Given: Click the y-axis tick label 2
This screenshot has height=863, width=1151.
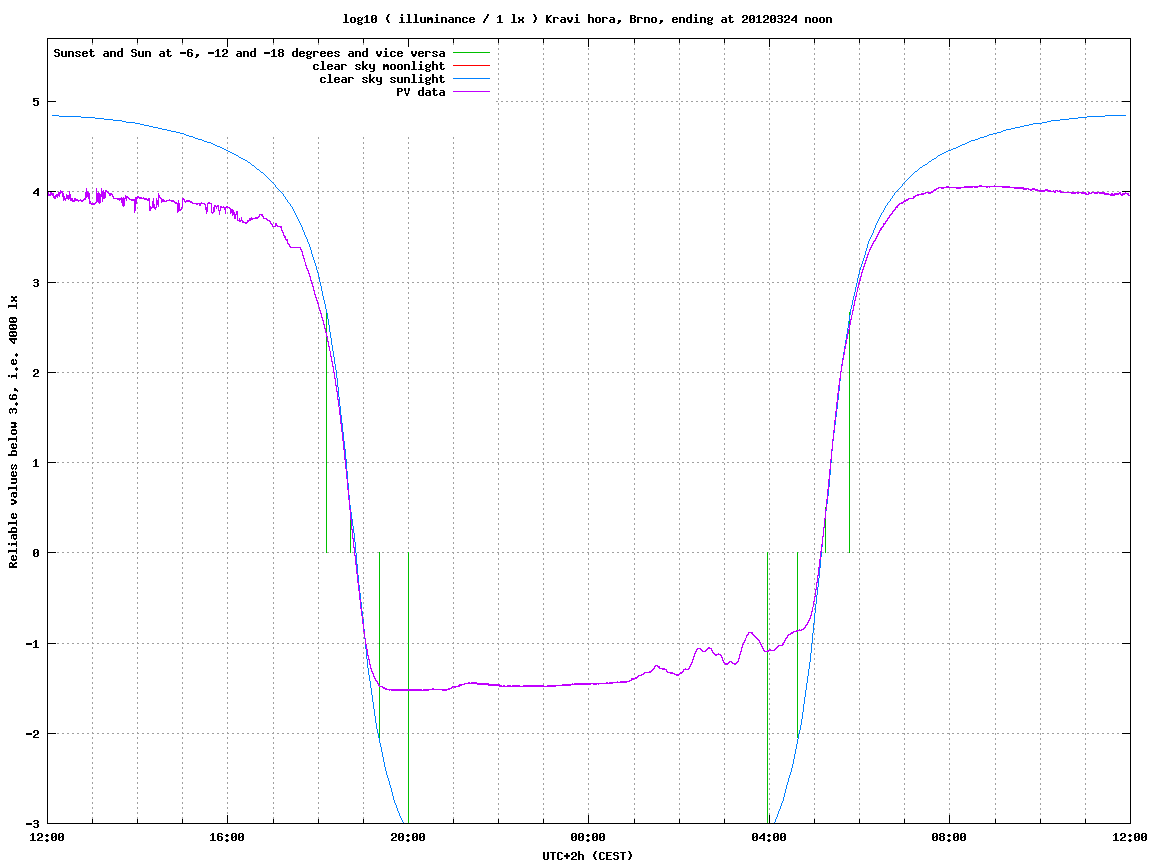Looking at the screenshot, I should (36, 373).
